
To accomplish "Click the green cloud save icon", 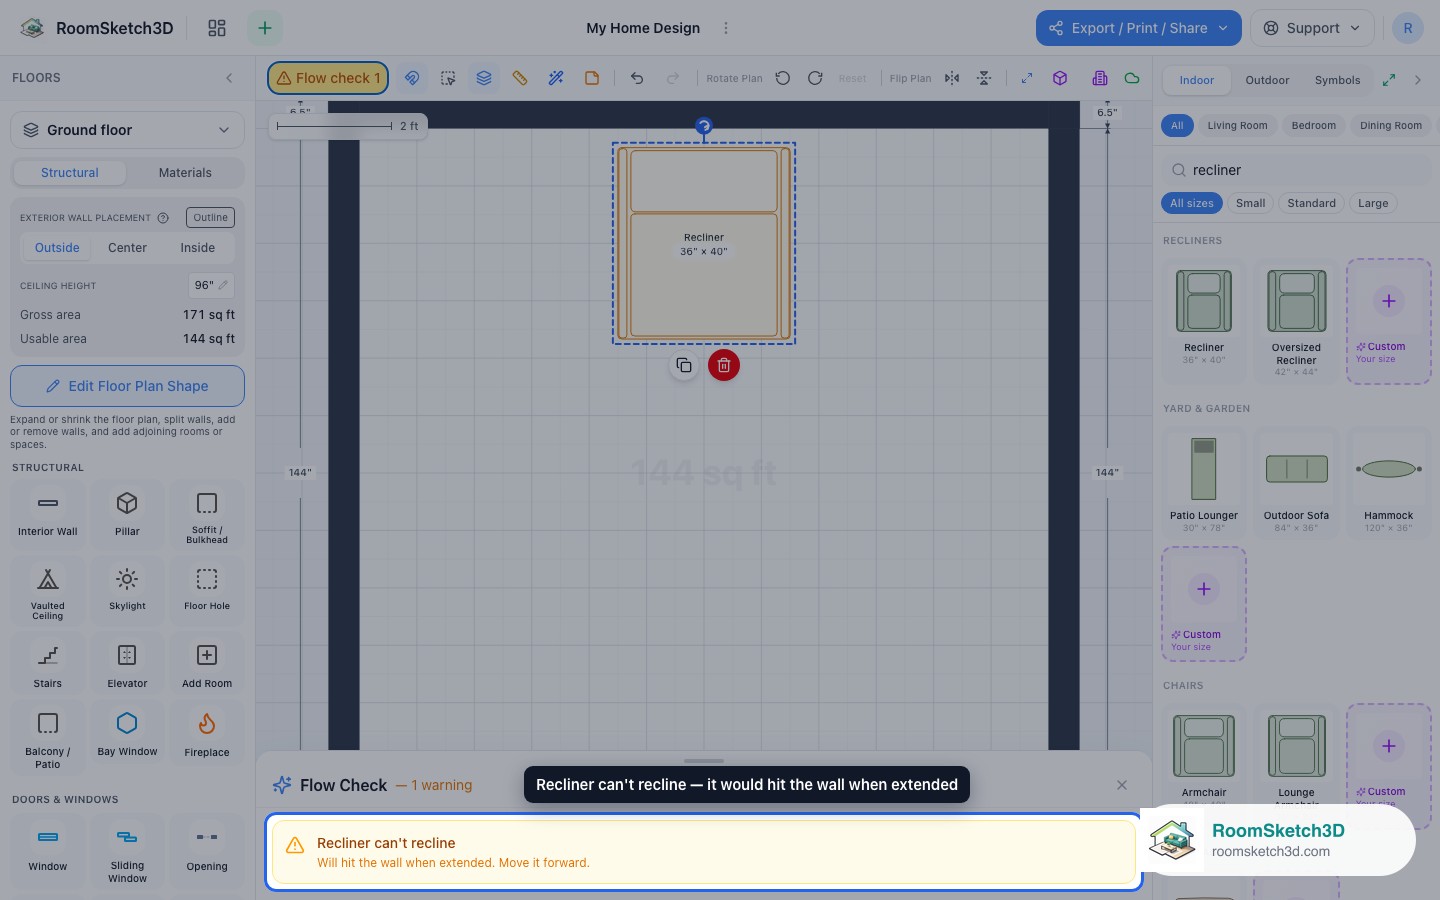I will point(1132,78).
